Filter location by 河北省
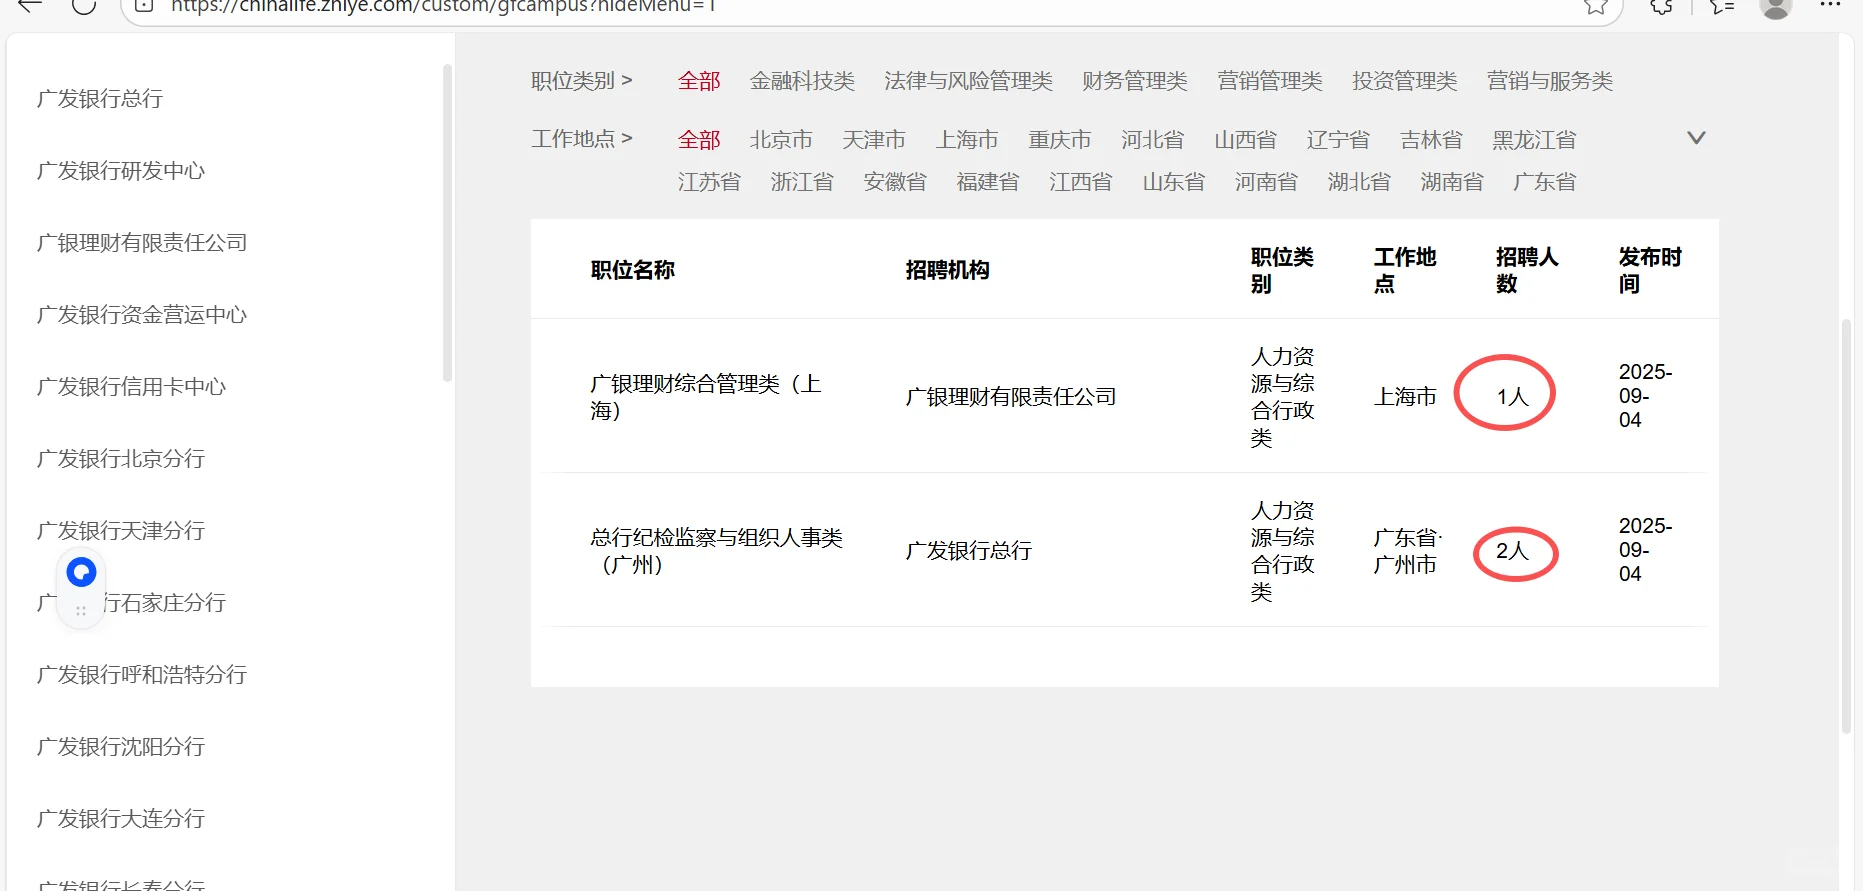The image size is (1863, 891). click(1153, 140)
